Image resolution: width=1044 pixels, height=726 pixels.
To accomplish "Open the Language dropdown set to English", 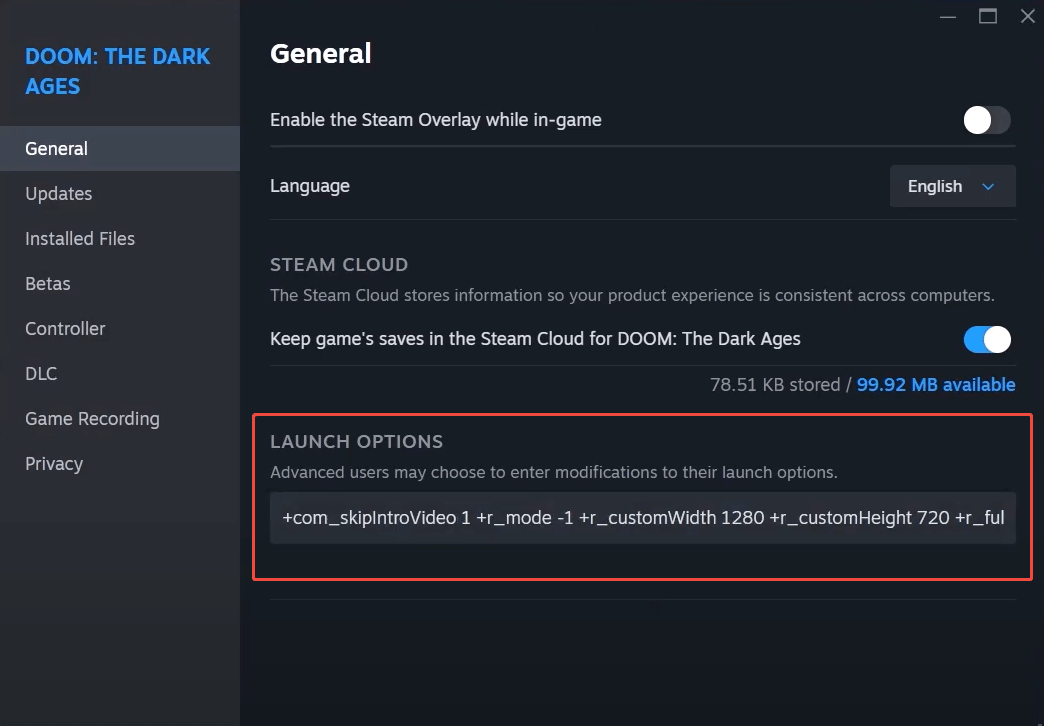I will coord(952,187).
